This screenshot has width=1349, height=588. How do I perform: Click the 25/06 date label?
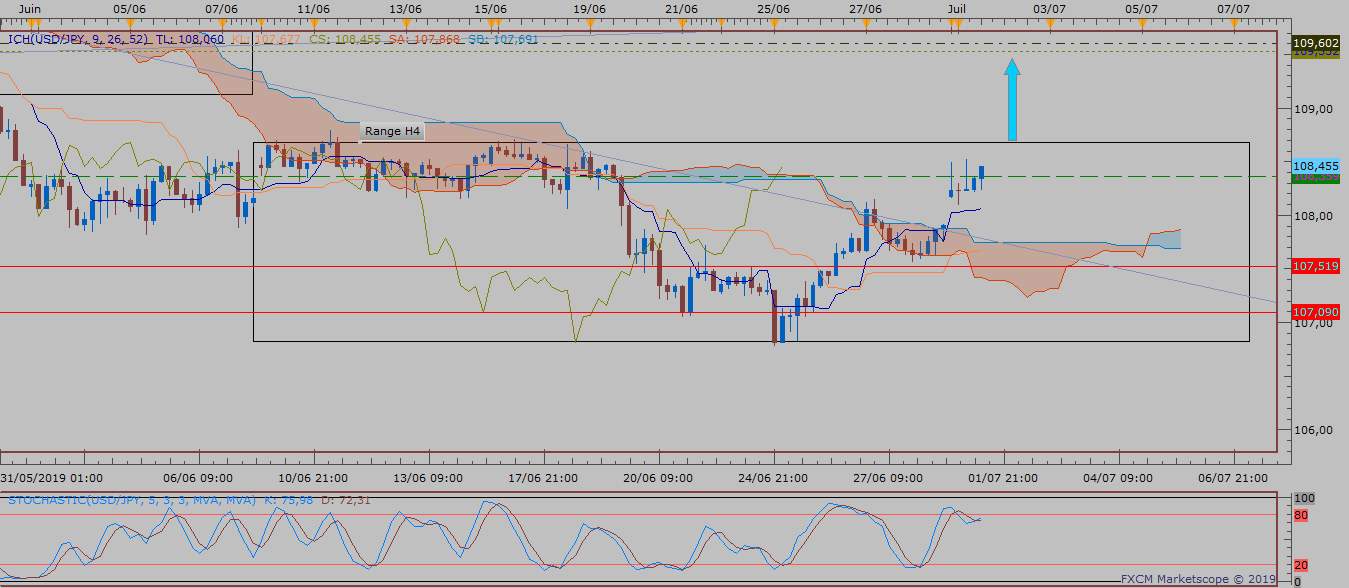coord(773,8)
